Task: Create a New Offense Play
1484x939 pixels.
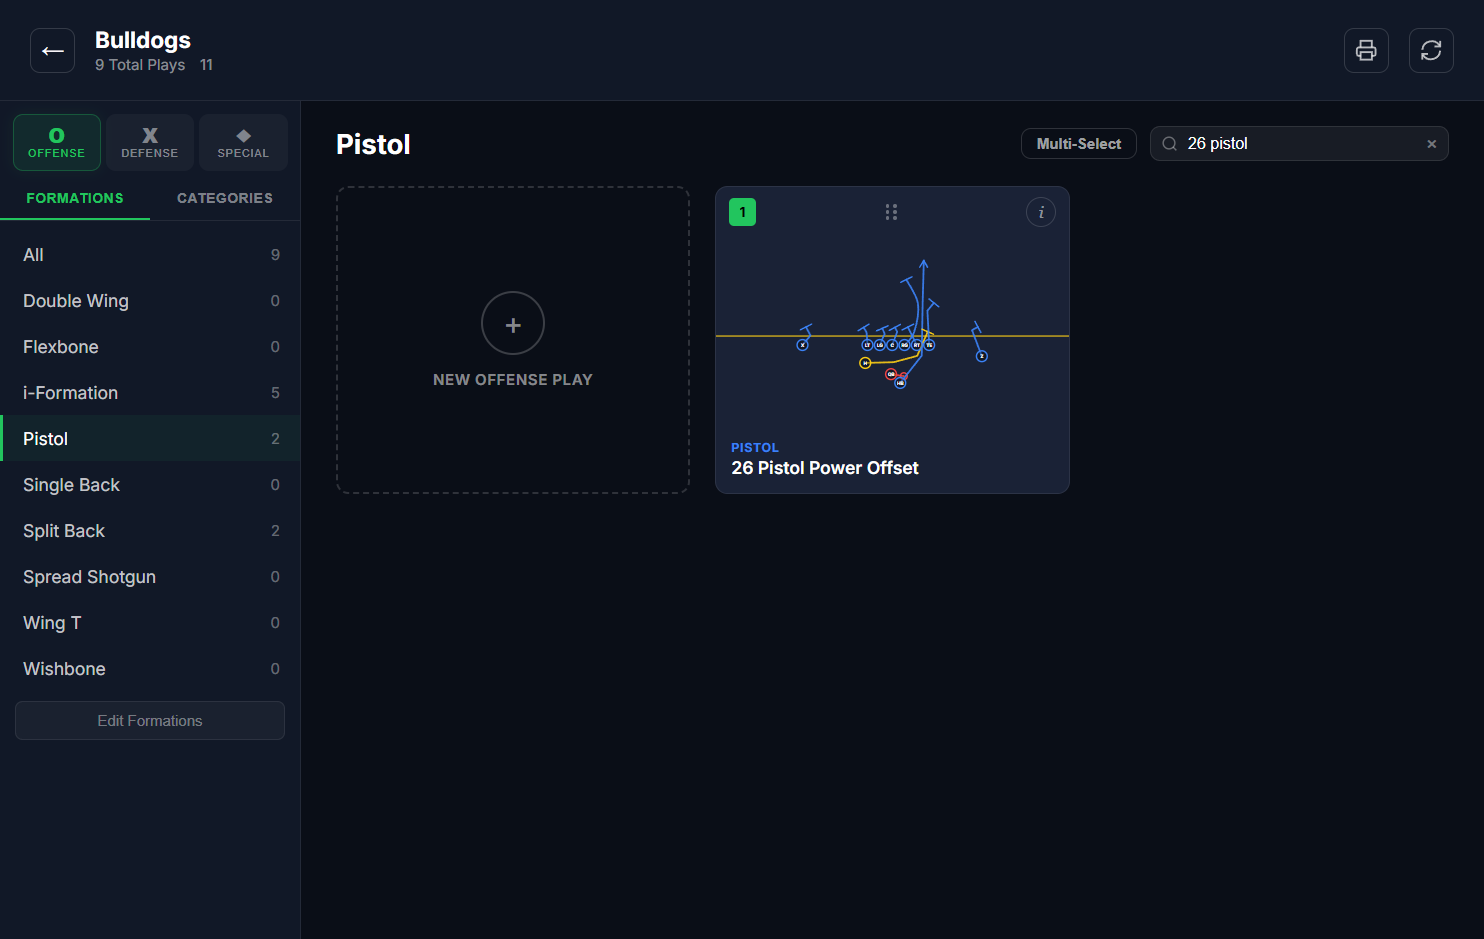Action: pos(513,340)
